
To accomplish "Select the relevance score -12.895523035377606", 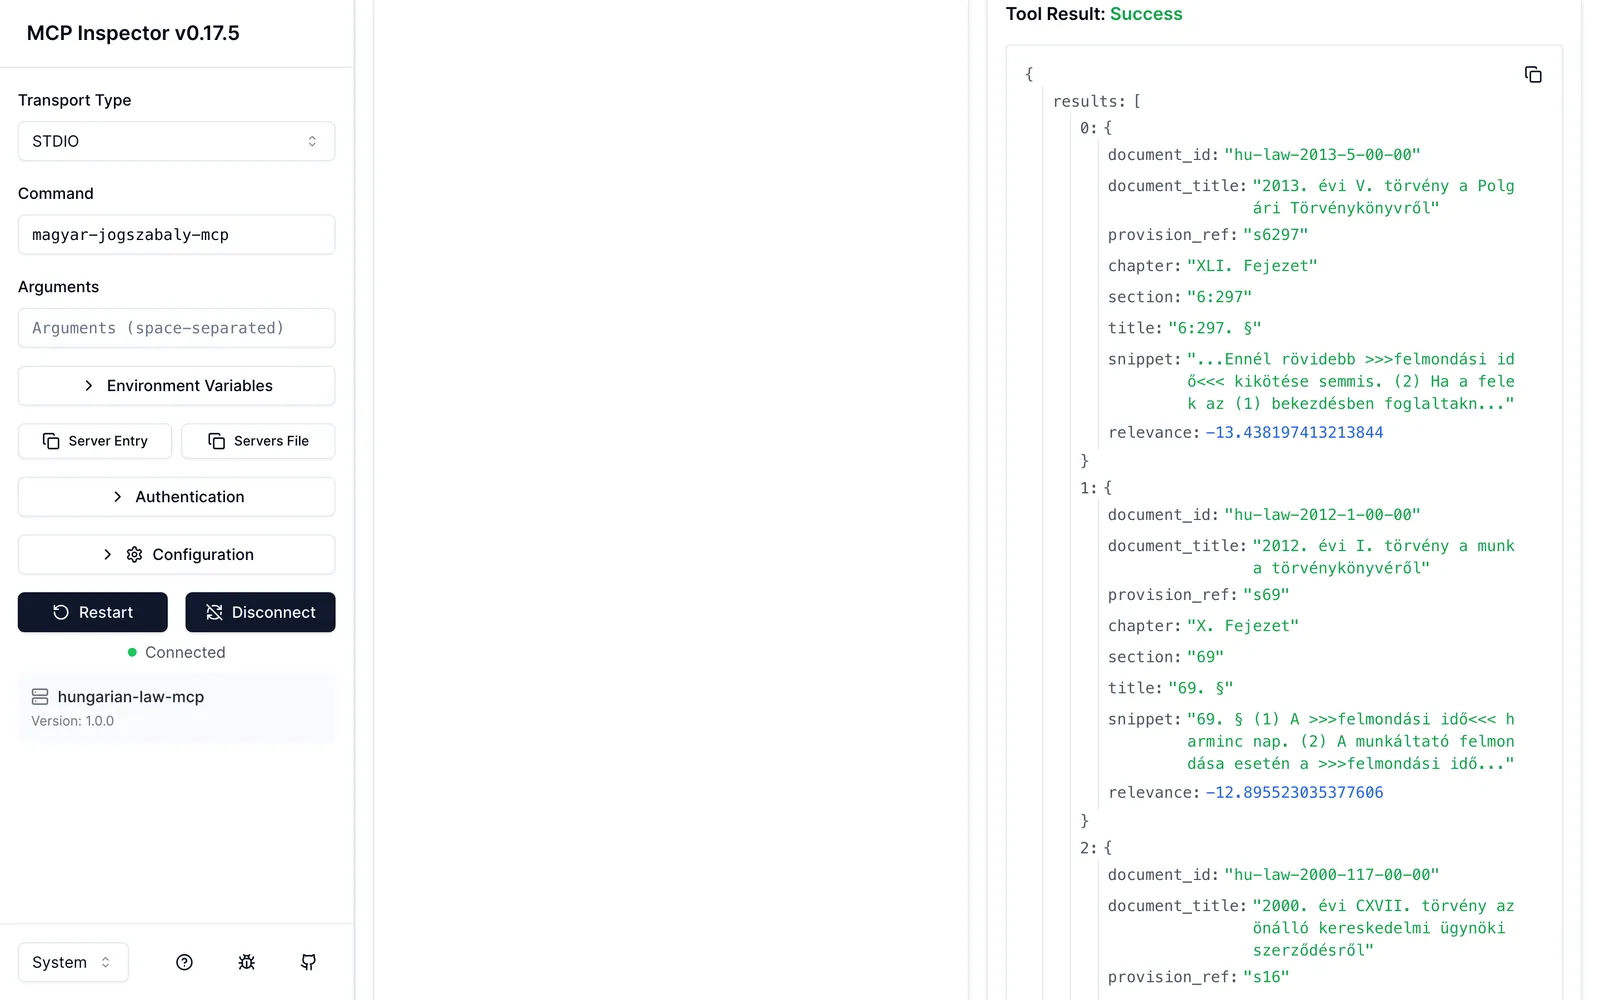I will 1294,793.
